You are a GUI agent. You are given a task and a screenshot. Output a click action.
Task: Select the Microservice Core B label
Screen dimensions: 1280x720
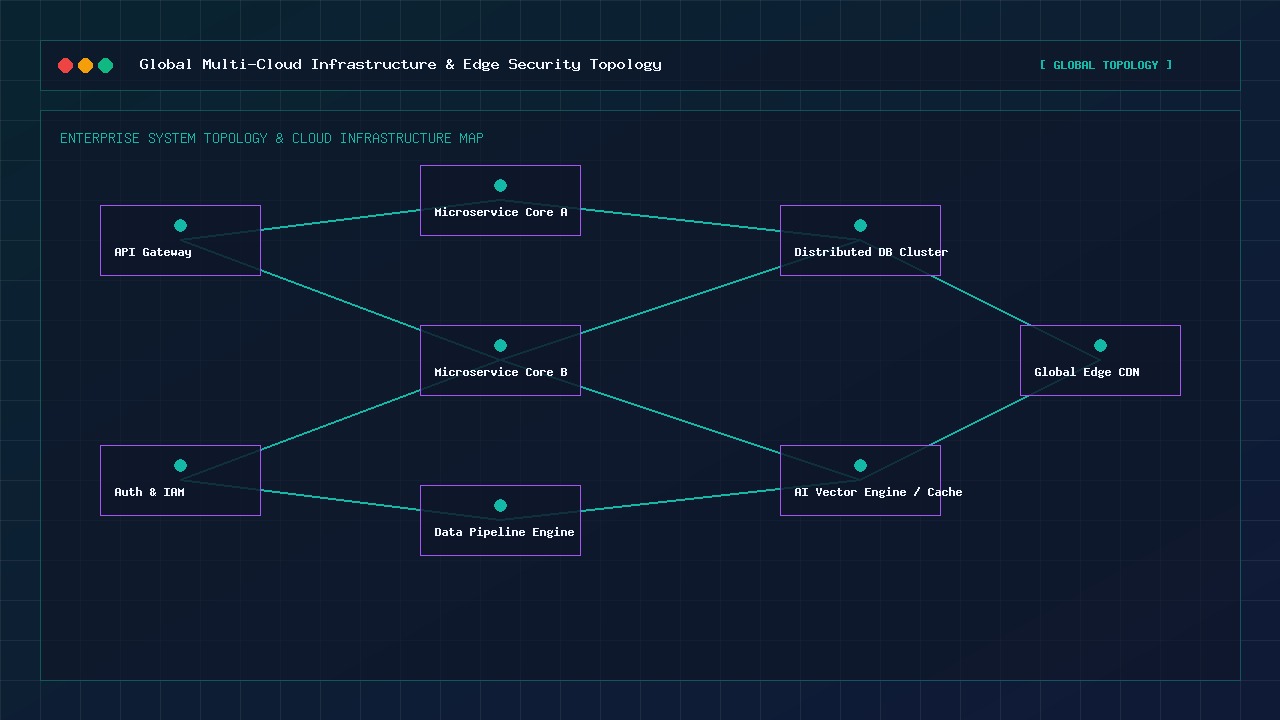coord(501,372)
